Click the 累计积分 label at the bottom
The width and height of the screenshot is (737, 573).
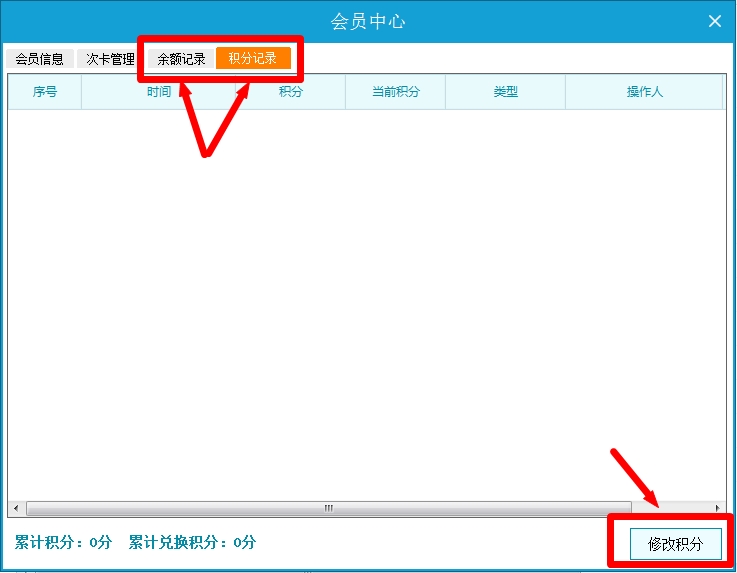63,543
